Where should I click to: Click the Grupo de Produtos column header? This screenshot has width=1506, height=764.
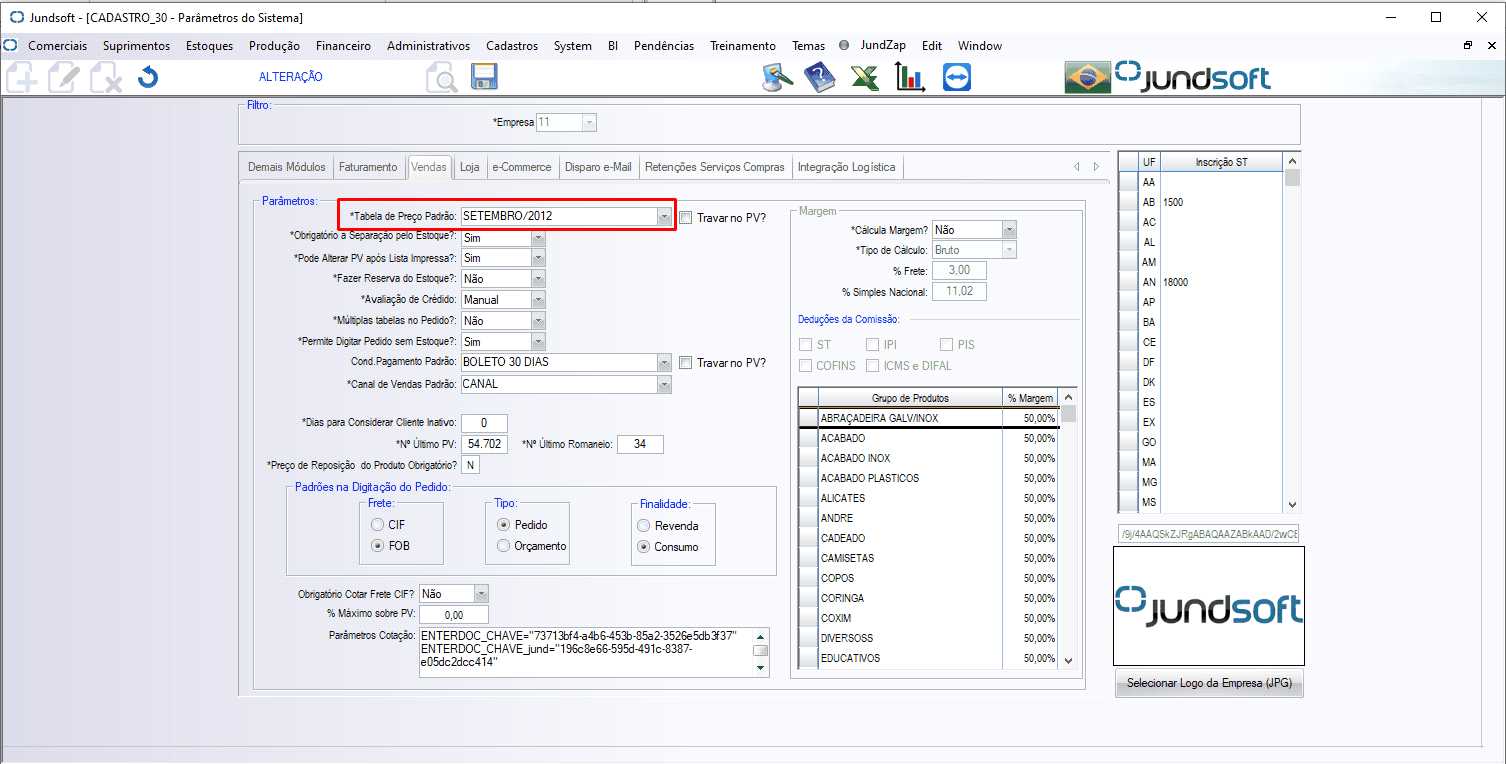click(910, 398)
